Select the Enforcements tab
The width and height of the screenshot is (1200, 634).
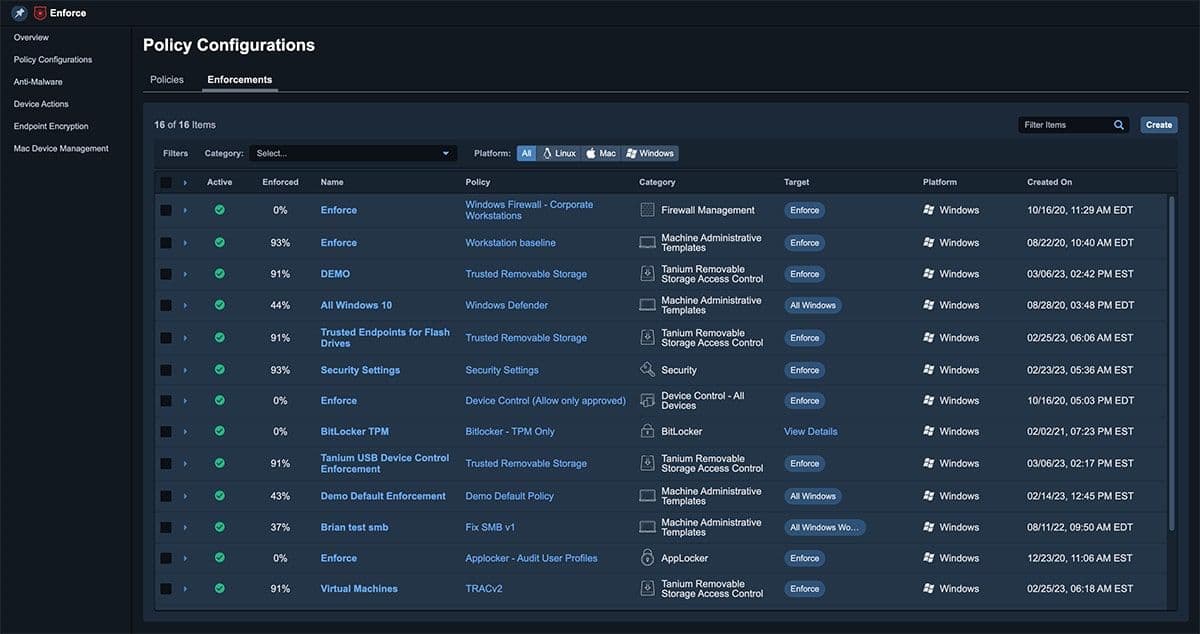(x=240, y=79)
